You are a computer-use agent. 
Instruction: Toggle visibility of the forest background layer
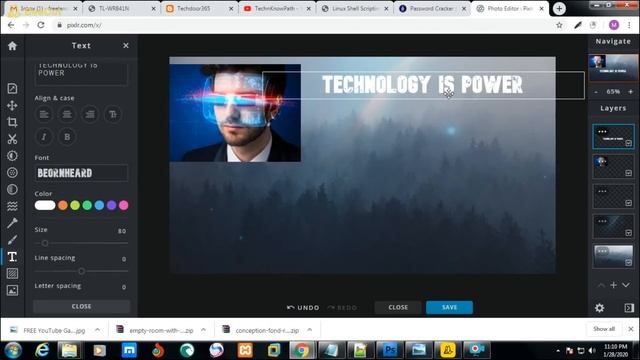tap(629, 263)
